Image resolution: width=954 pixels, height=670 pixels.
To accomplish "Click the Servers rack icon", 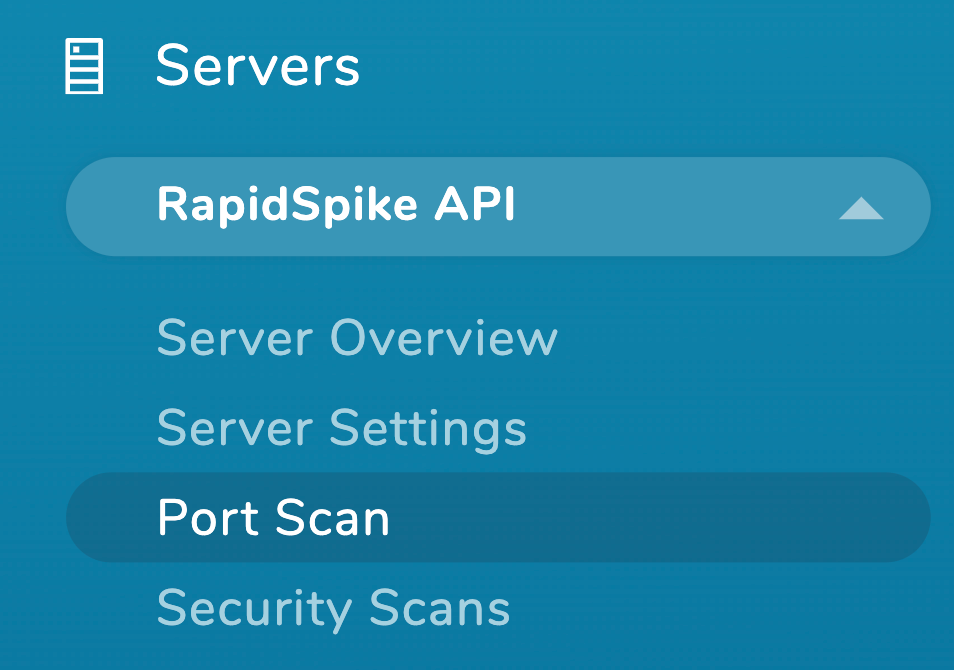I will coord(84,66).
